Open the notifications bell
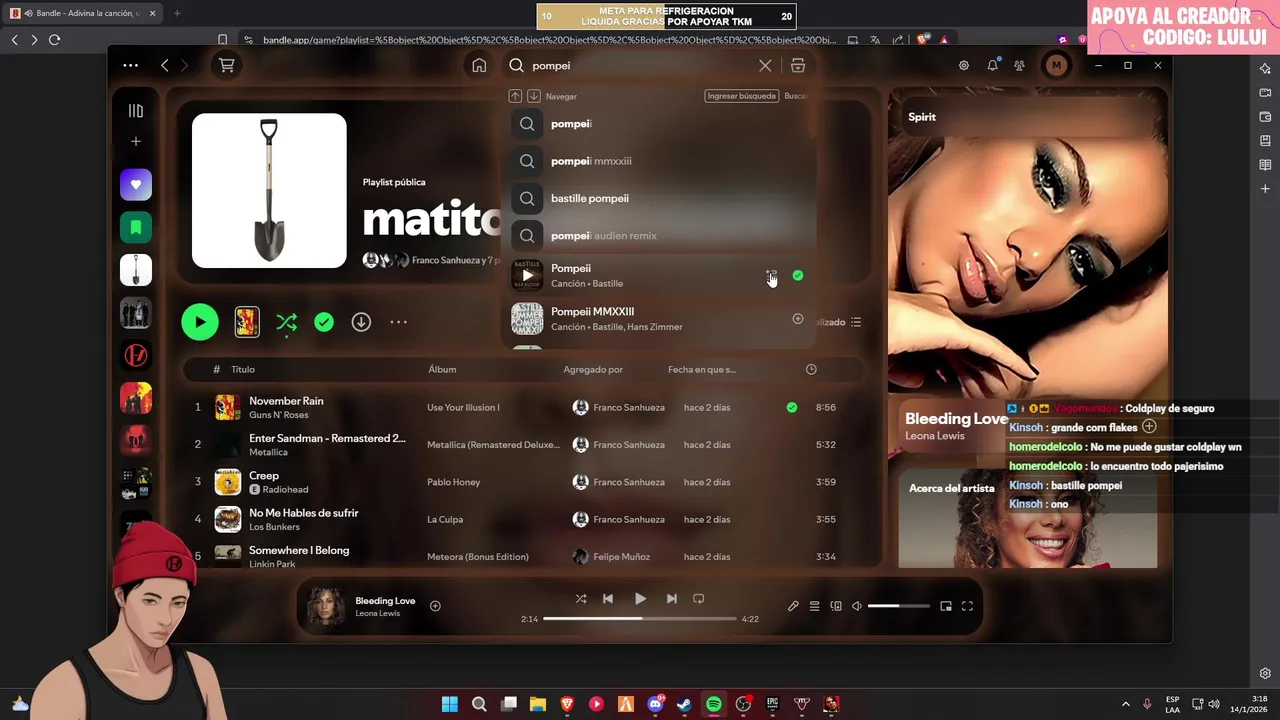The height and width of the screenshot is (720, 1280). click(x=992, y=65)
